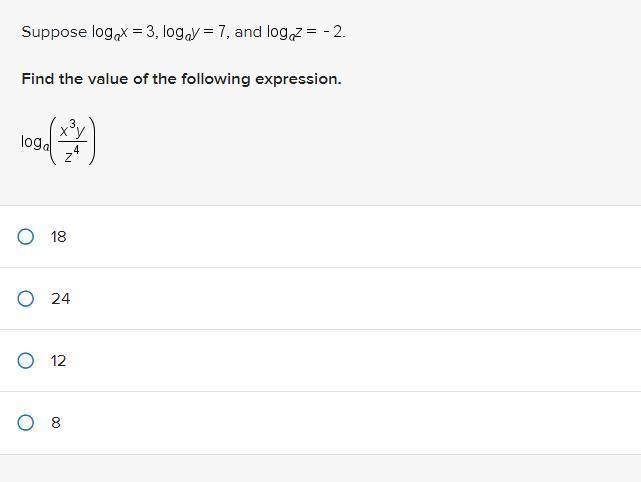Mark the radio button for answer 8
Viewport: 641px width, 482px height.
[26, 423]
